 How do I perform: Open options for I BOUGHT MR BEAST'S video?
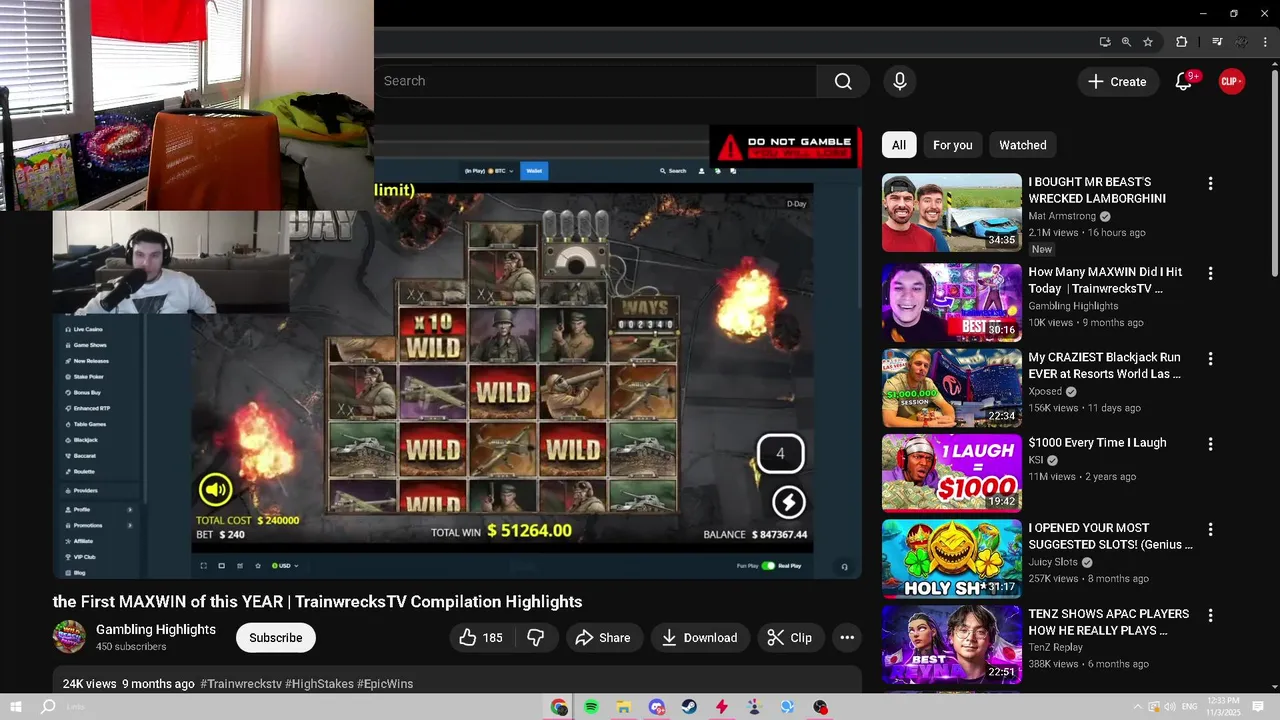point(1210,184)
